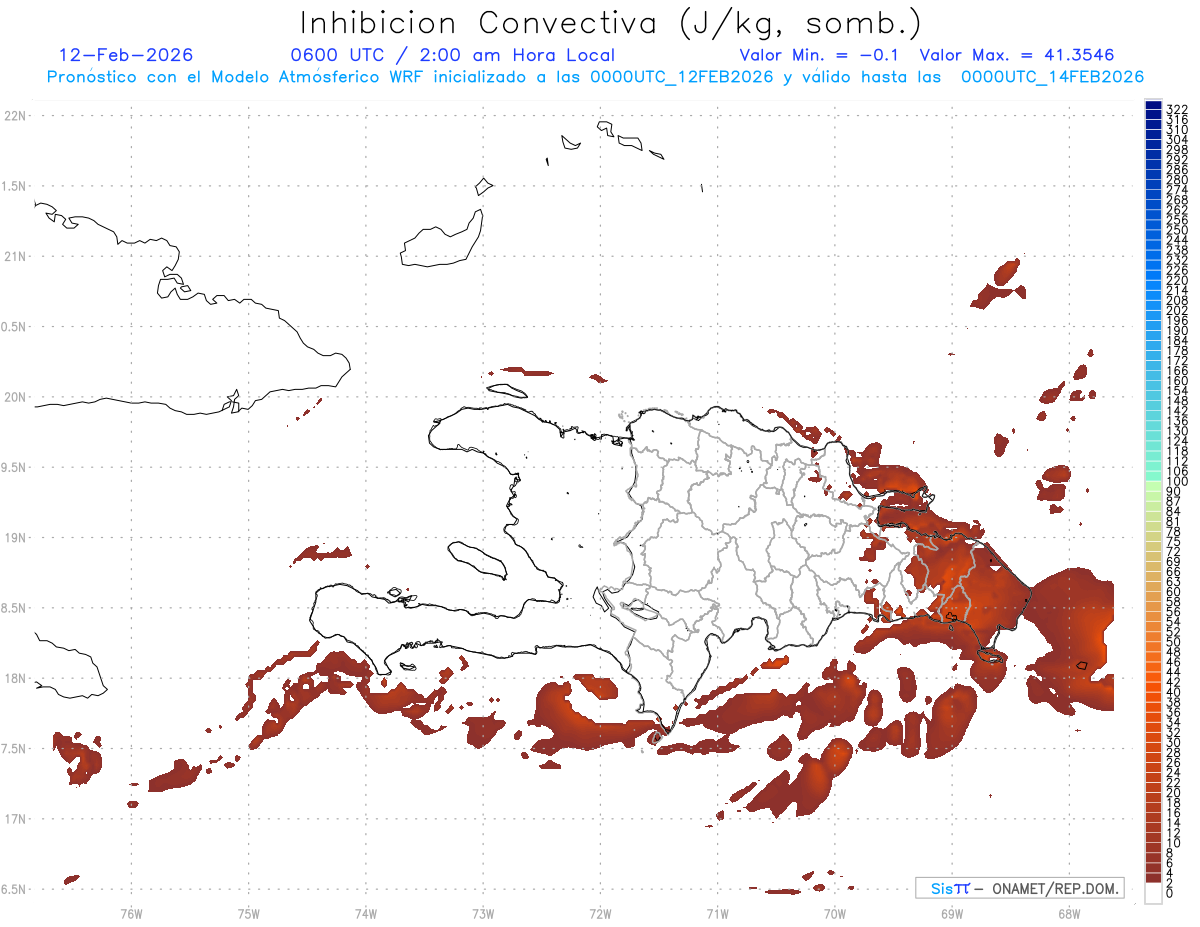The width and height of the screenshot is (1200, 927).
Task: Click the legend value "100"
Action: pos(1177,482)
